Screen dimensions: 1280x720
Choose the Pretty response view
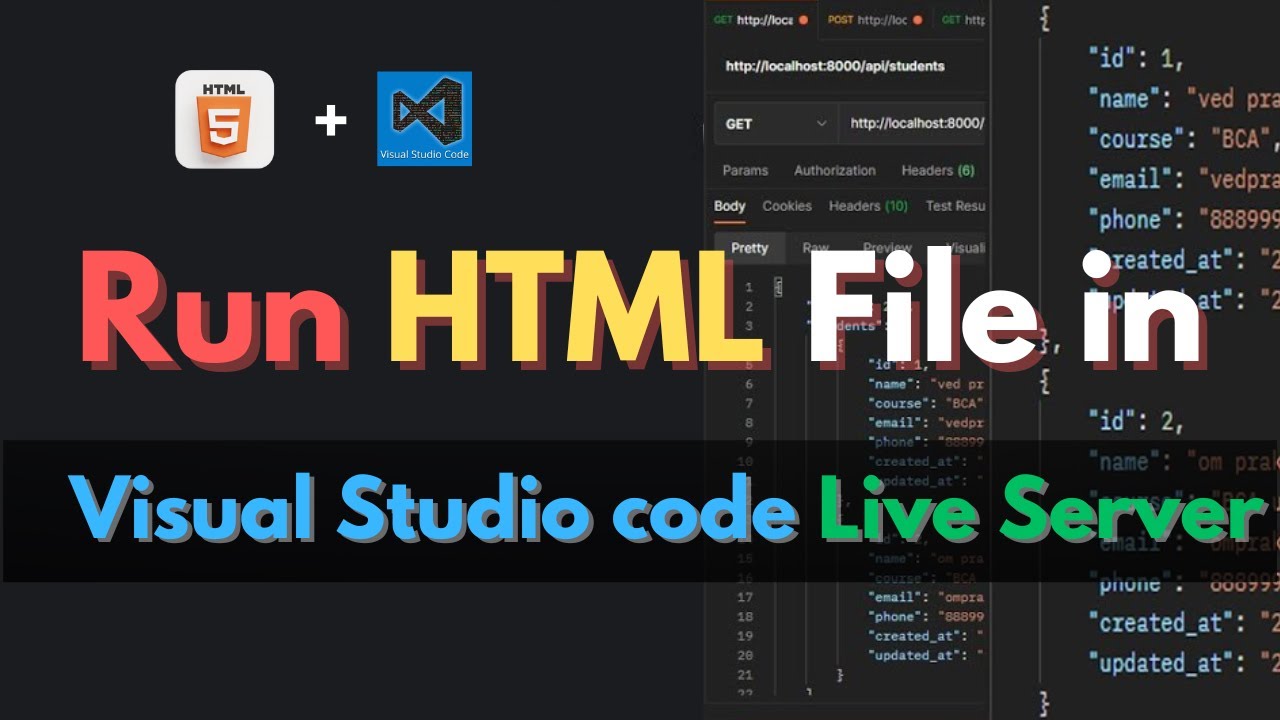pyautogui.click(x=749, y=248)
